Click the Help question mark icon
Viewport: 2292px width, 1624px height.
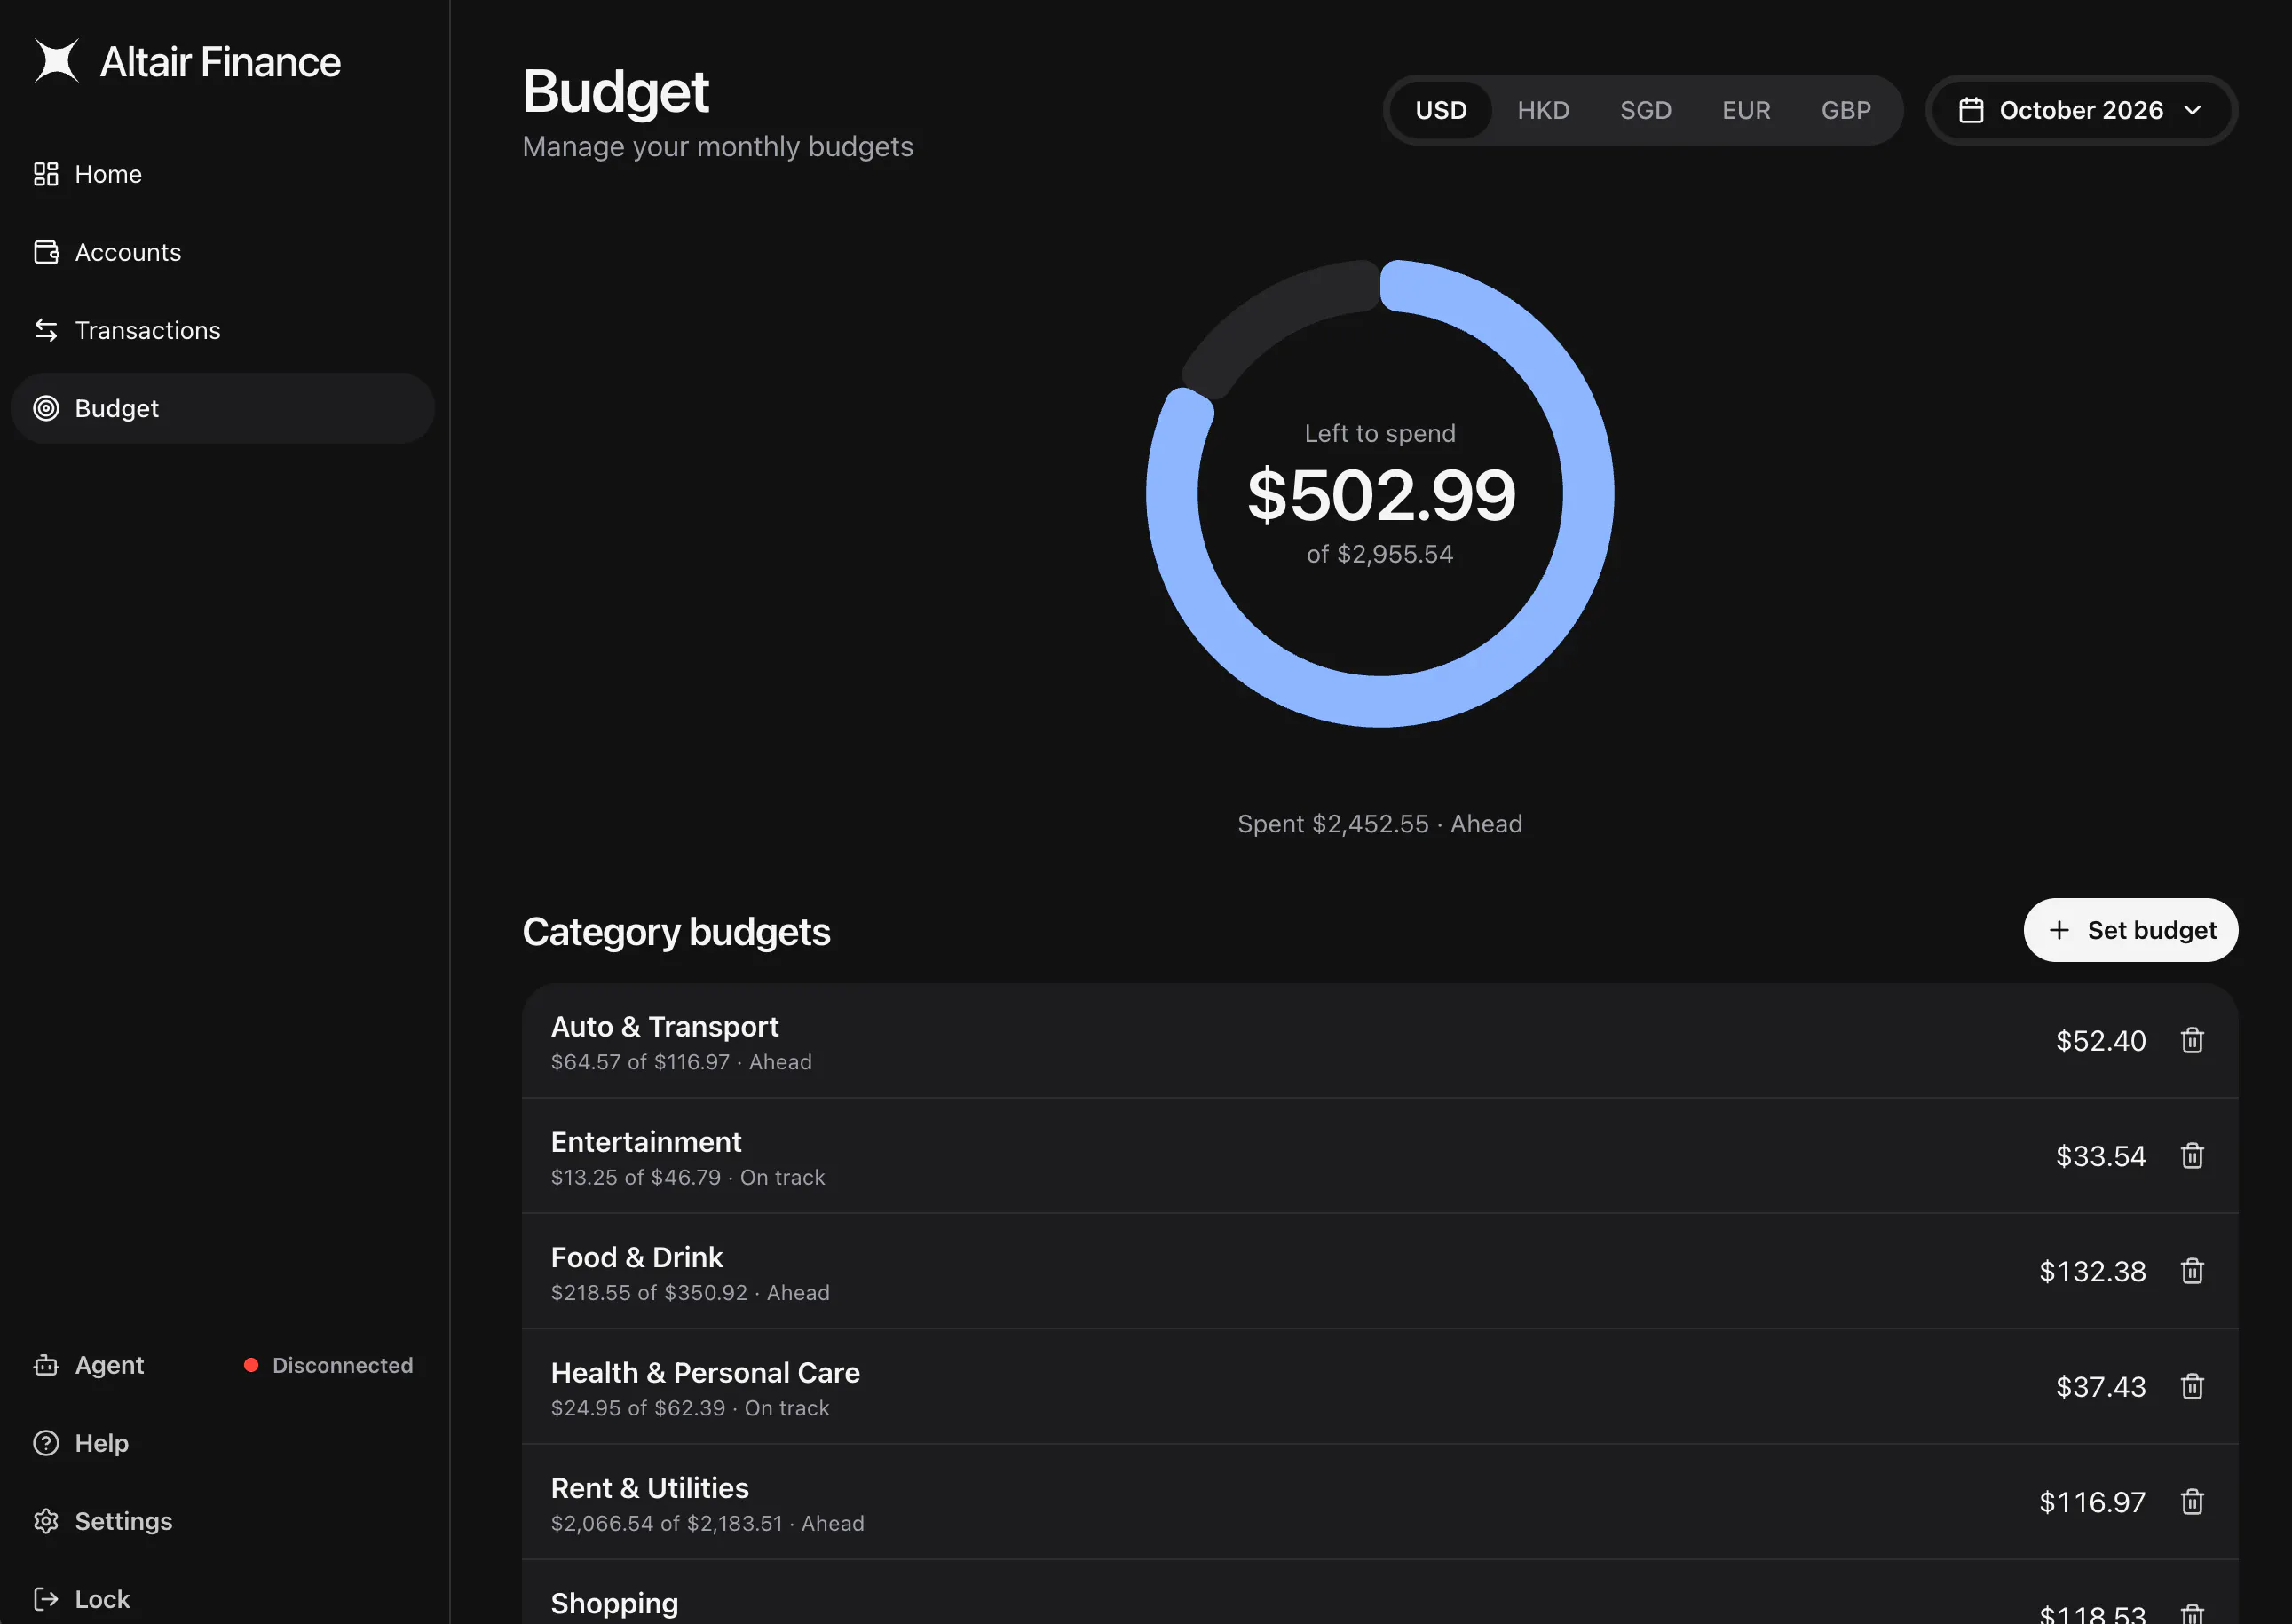46,1443
